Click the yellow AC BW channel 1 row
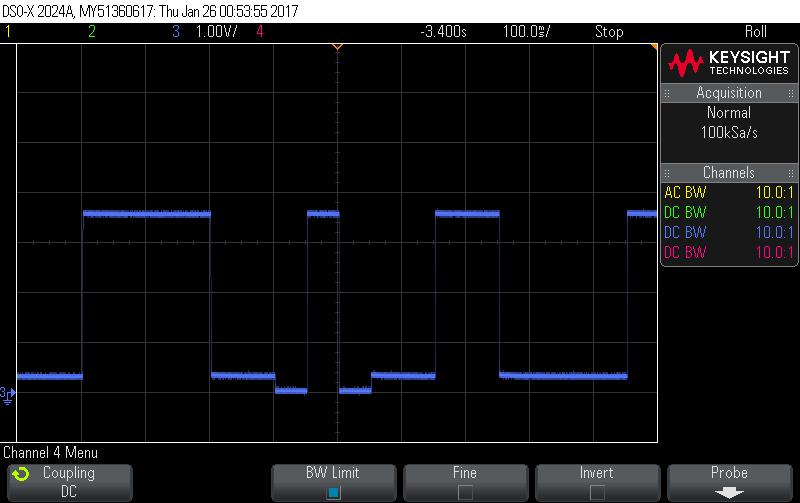The height and width of the screenshot is (503, 800). pos(729,192)
